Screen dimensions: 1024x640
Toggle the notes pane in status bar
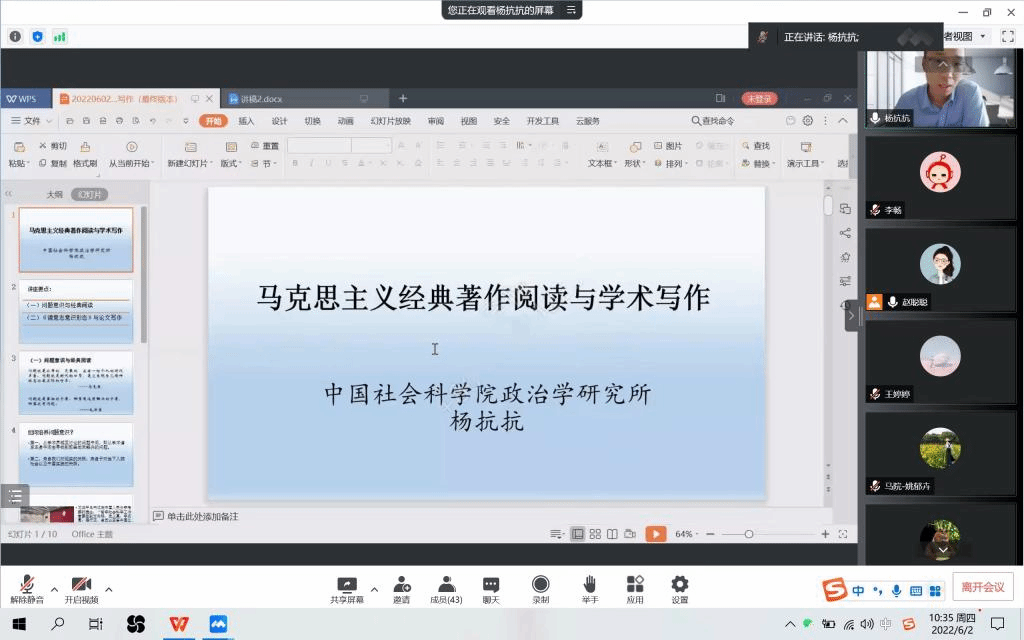(x=558, y=534)
